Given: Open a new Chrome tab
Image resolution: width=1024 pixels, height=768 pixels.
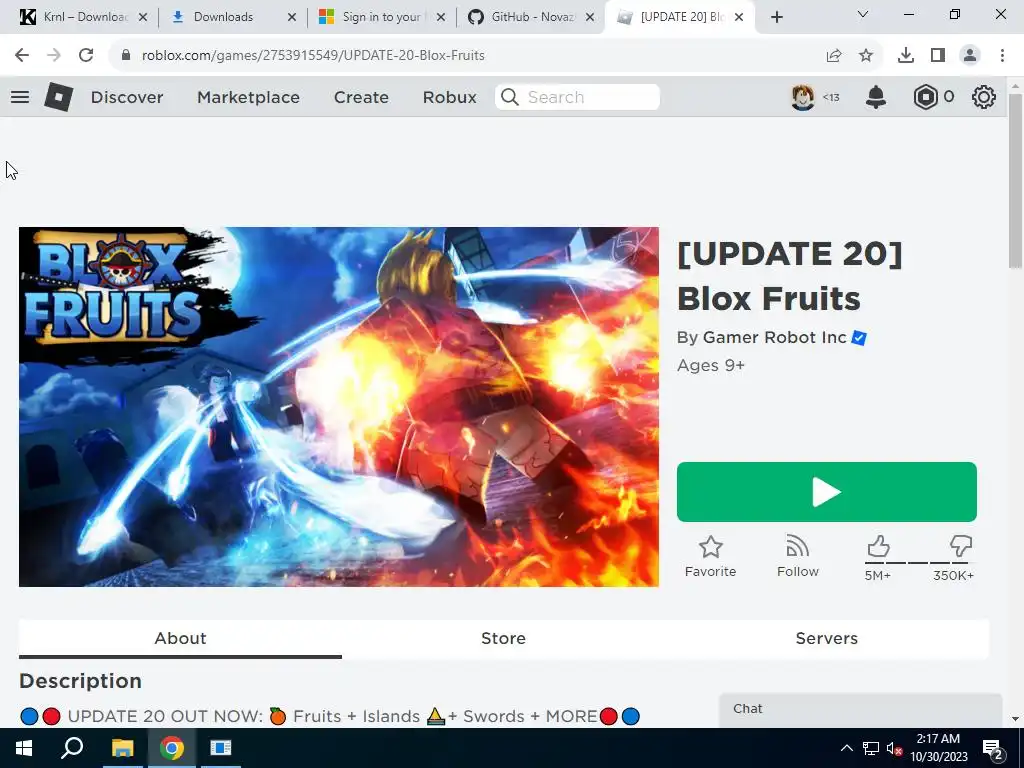Looking at the screenshot, I should click(776, 17).
